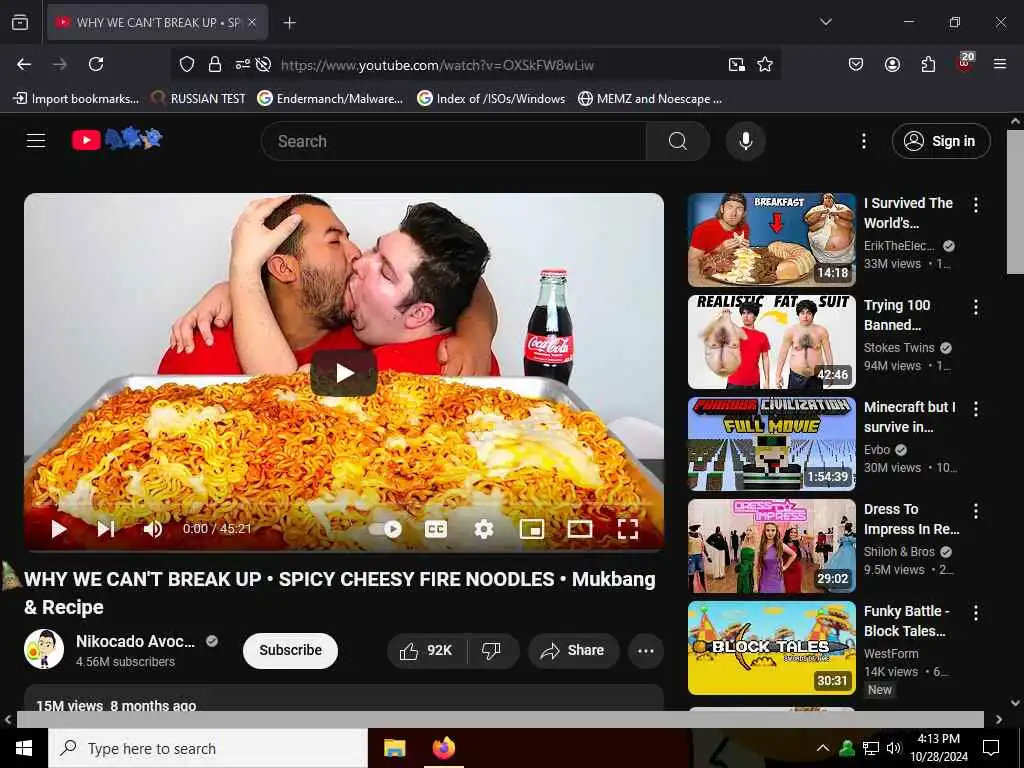Open picture-in-picture icon in the address bar
The width and height of the screenshot is (1024, 768).
[x=737, y=64]
